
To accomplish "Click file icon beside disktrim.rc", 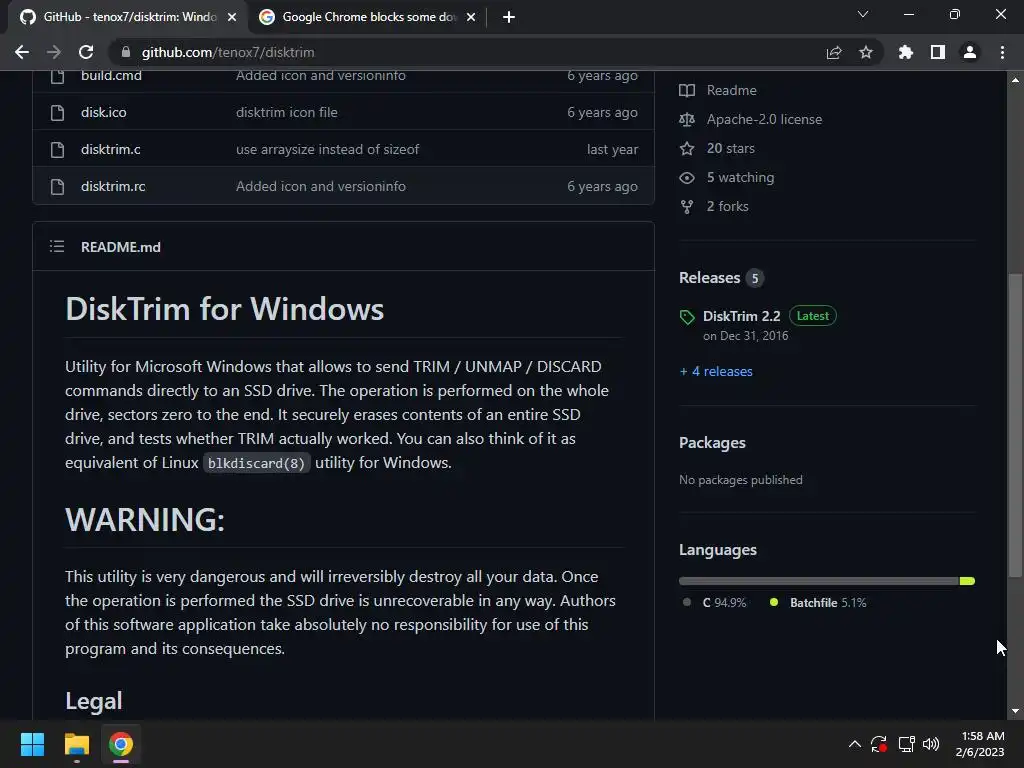I will pyautogui.click(x=57, y=187).
